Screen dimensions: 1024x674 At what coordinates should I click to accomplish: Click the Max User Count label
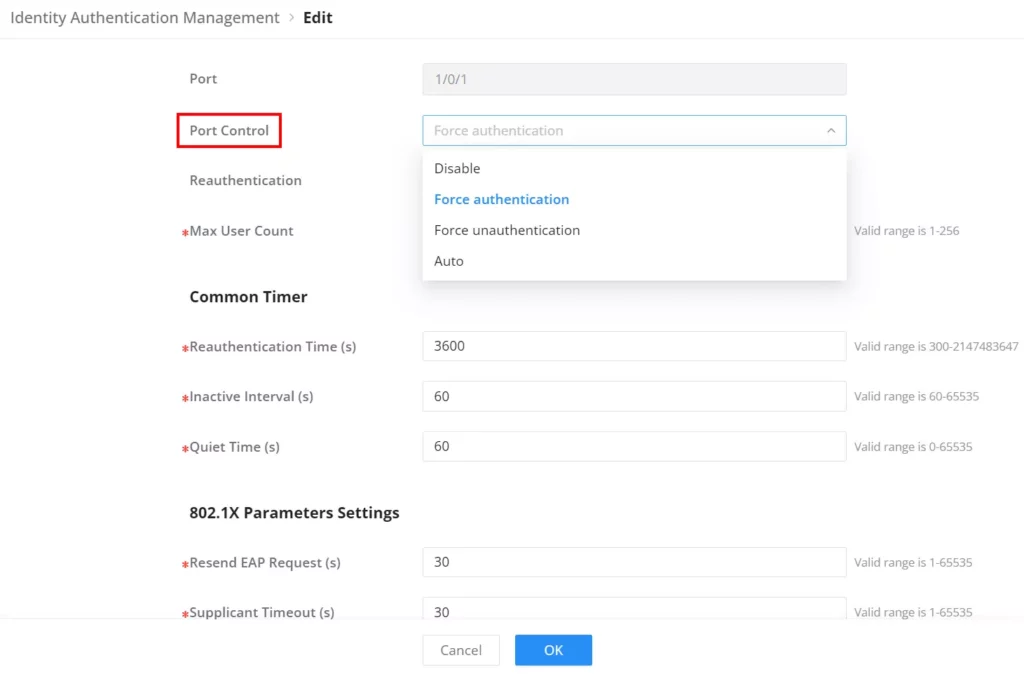point(241,231)
